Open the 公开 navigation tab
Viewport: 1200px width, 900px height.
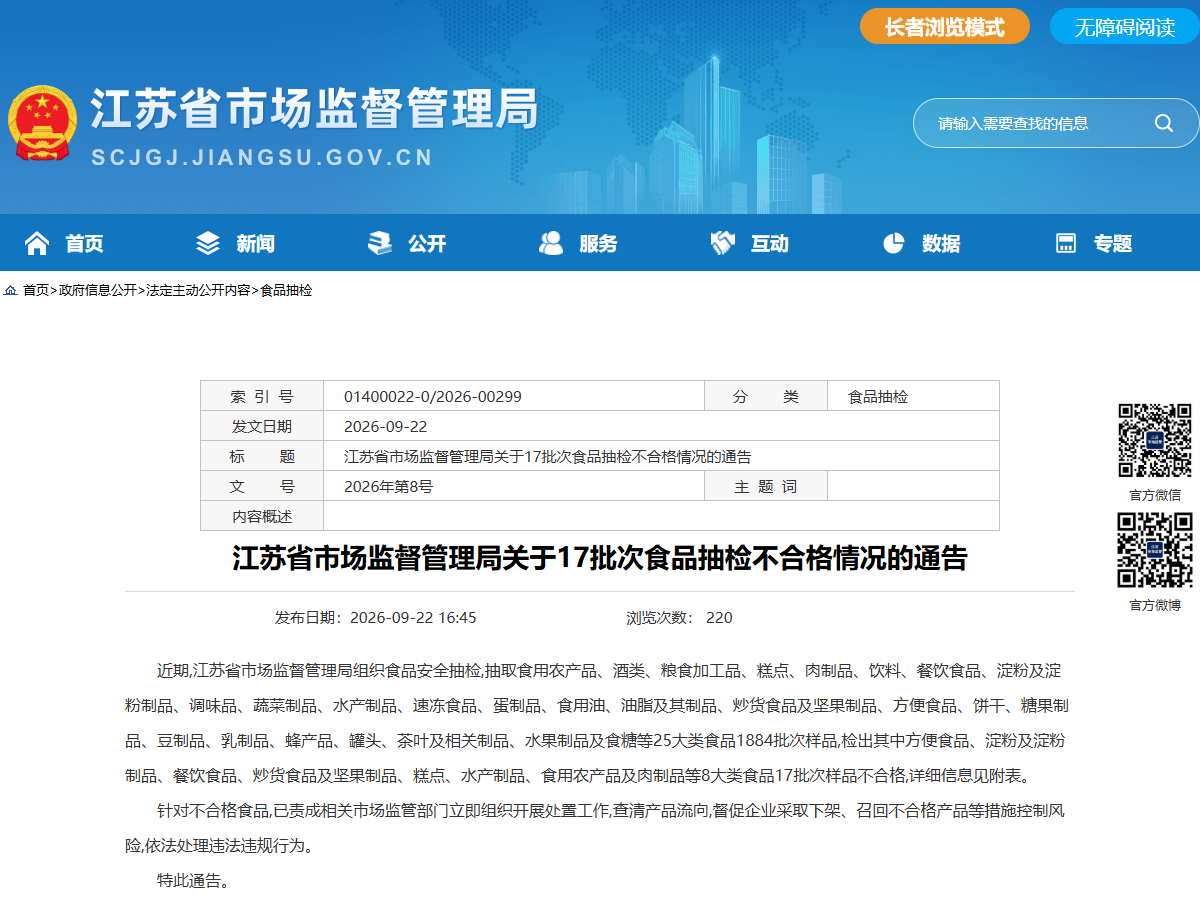tap(427, 243)
